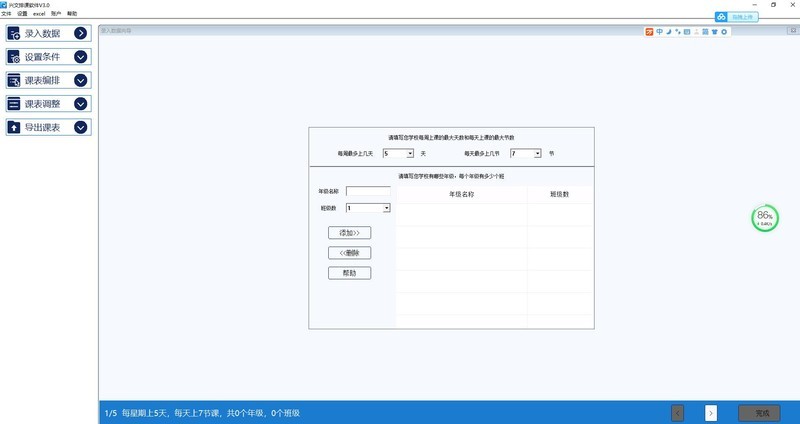Focus the 年级名称 text input field
Viewport: 800px width, 424px height.
[368, 191]
